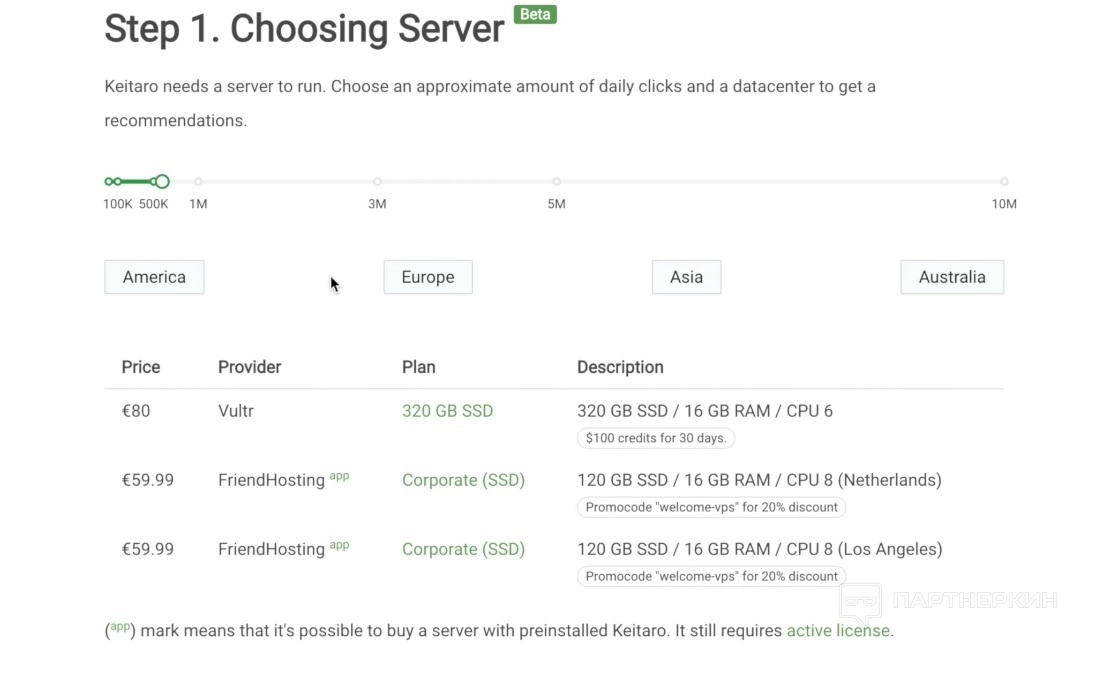Pick the Asia datacenter button
Viewport: 1109px width, 681px height.
pyautogui.click(x=686, y=277)
